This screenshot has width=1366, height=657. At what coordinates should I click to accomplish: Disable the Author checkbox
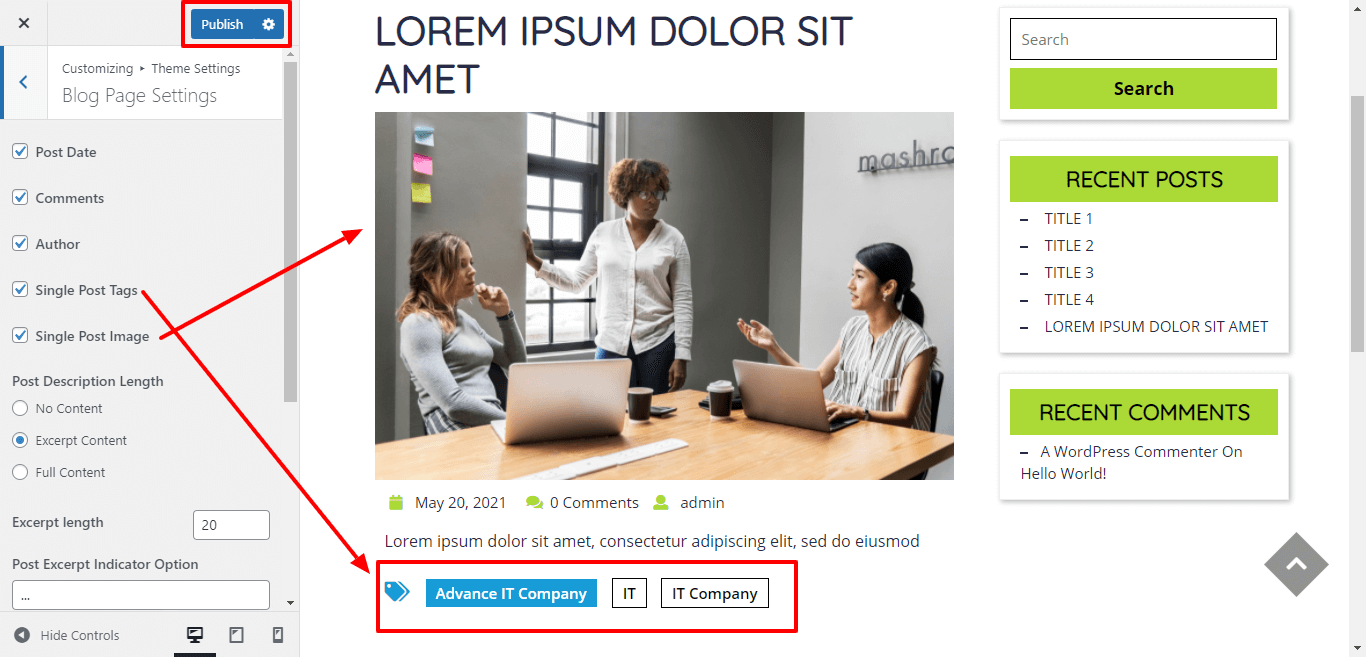[20, 244]
